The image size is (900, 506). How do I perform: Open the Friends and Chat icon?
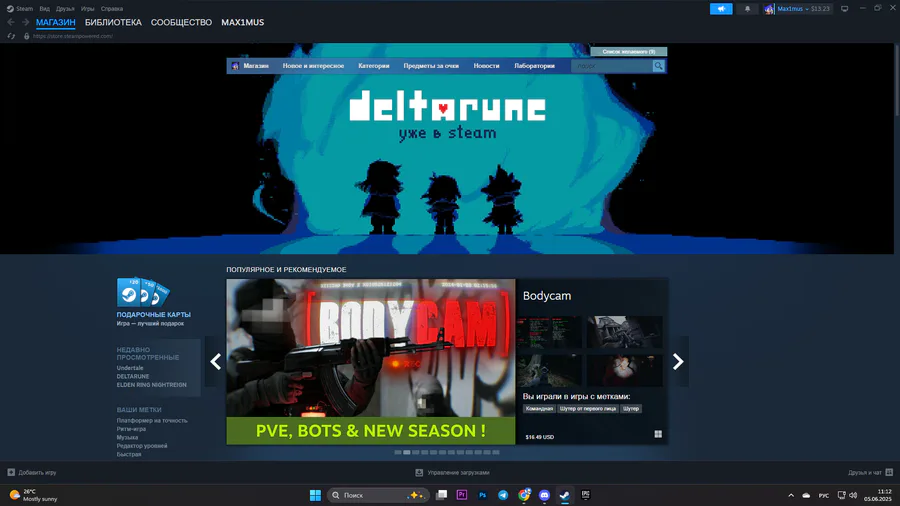889,472
